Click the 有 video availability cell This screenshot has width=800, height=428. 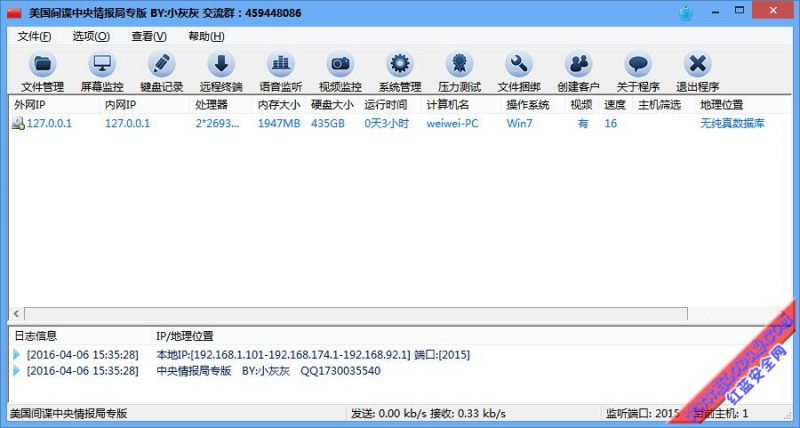583,123
